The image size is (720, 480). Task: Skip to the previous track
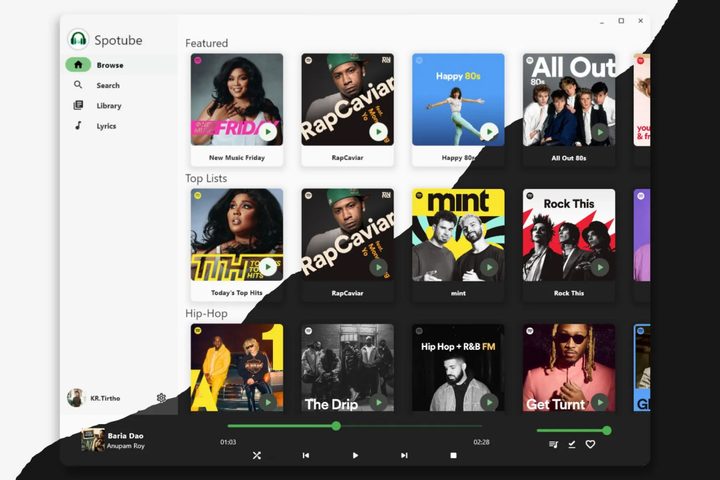click(x=306, y=455)
